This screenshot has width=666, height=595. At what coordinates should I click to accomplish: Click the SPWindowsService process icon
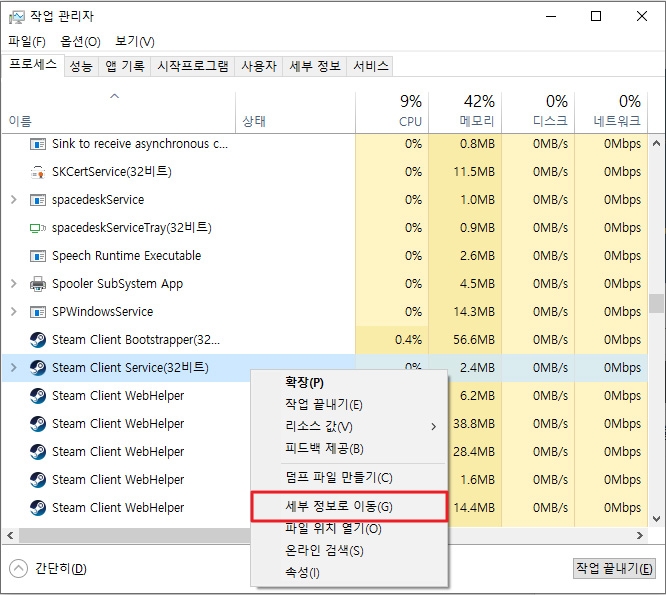tap(38, 312)
